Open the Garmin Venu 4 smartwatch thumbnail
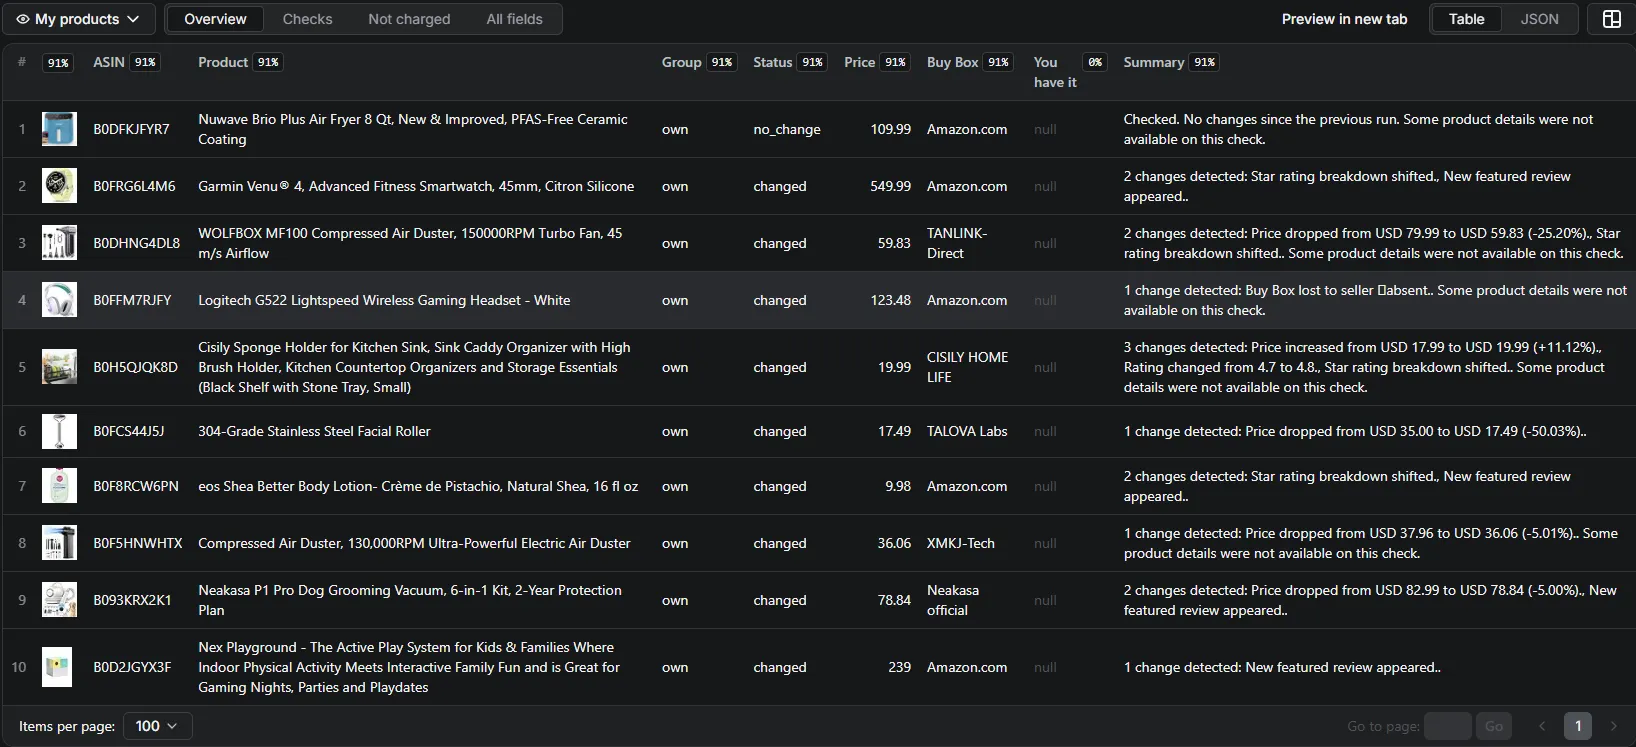1636x747 pixels. point(59,186)
